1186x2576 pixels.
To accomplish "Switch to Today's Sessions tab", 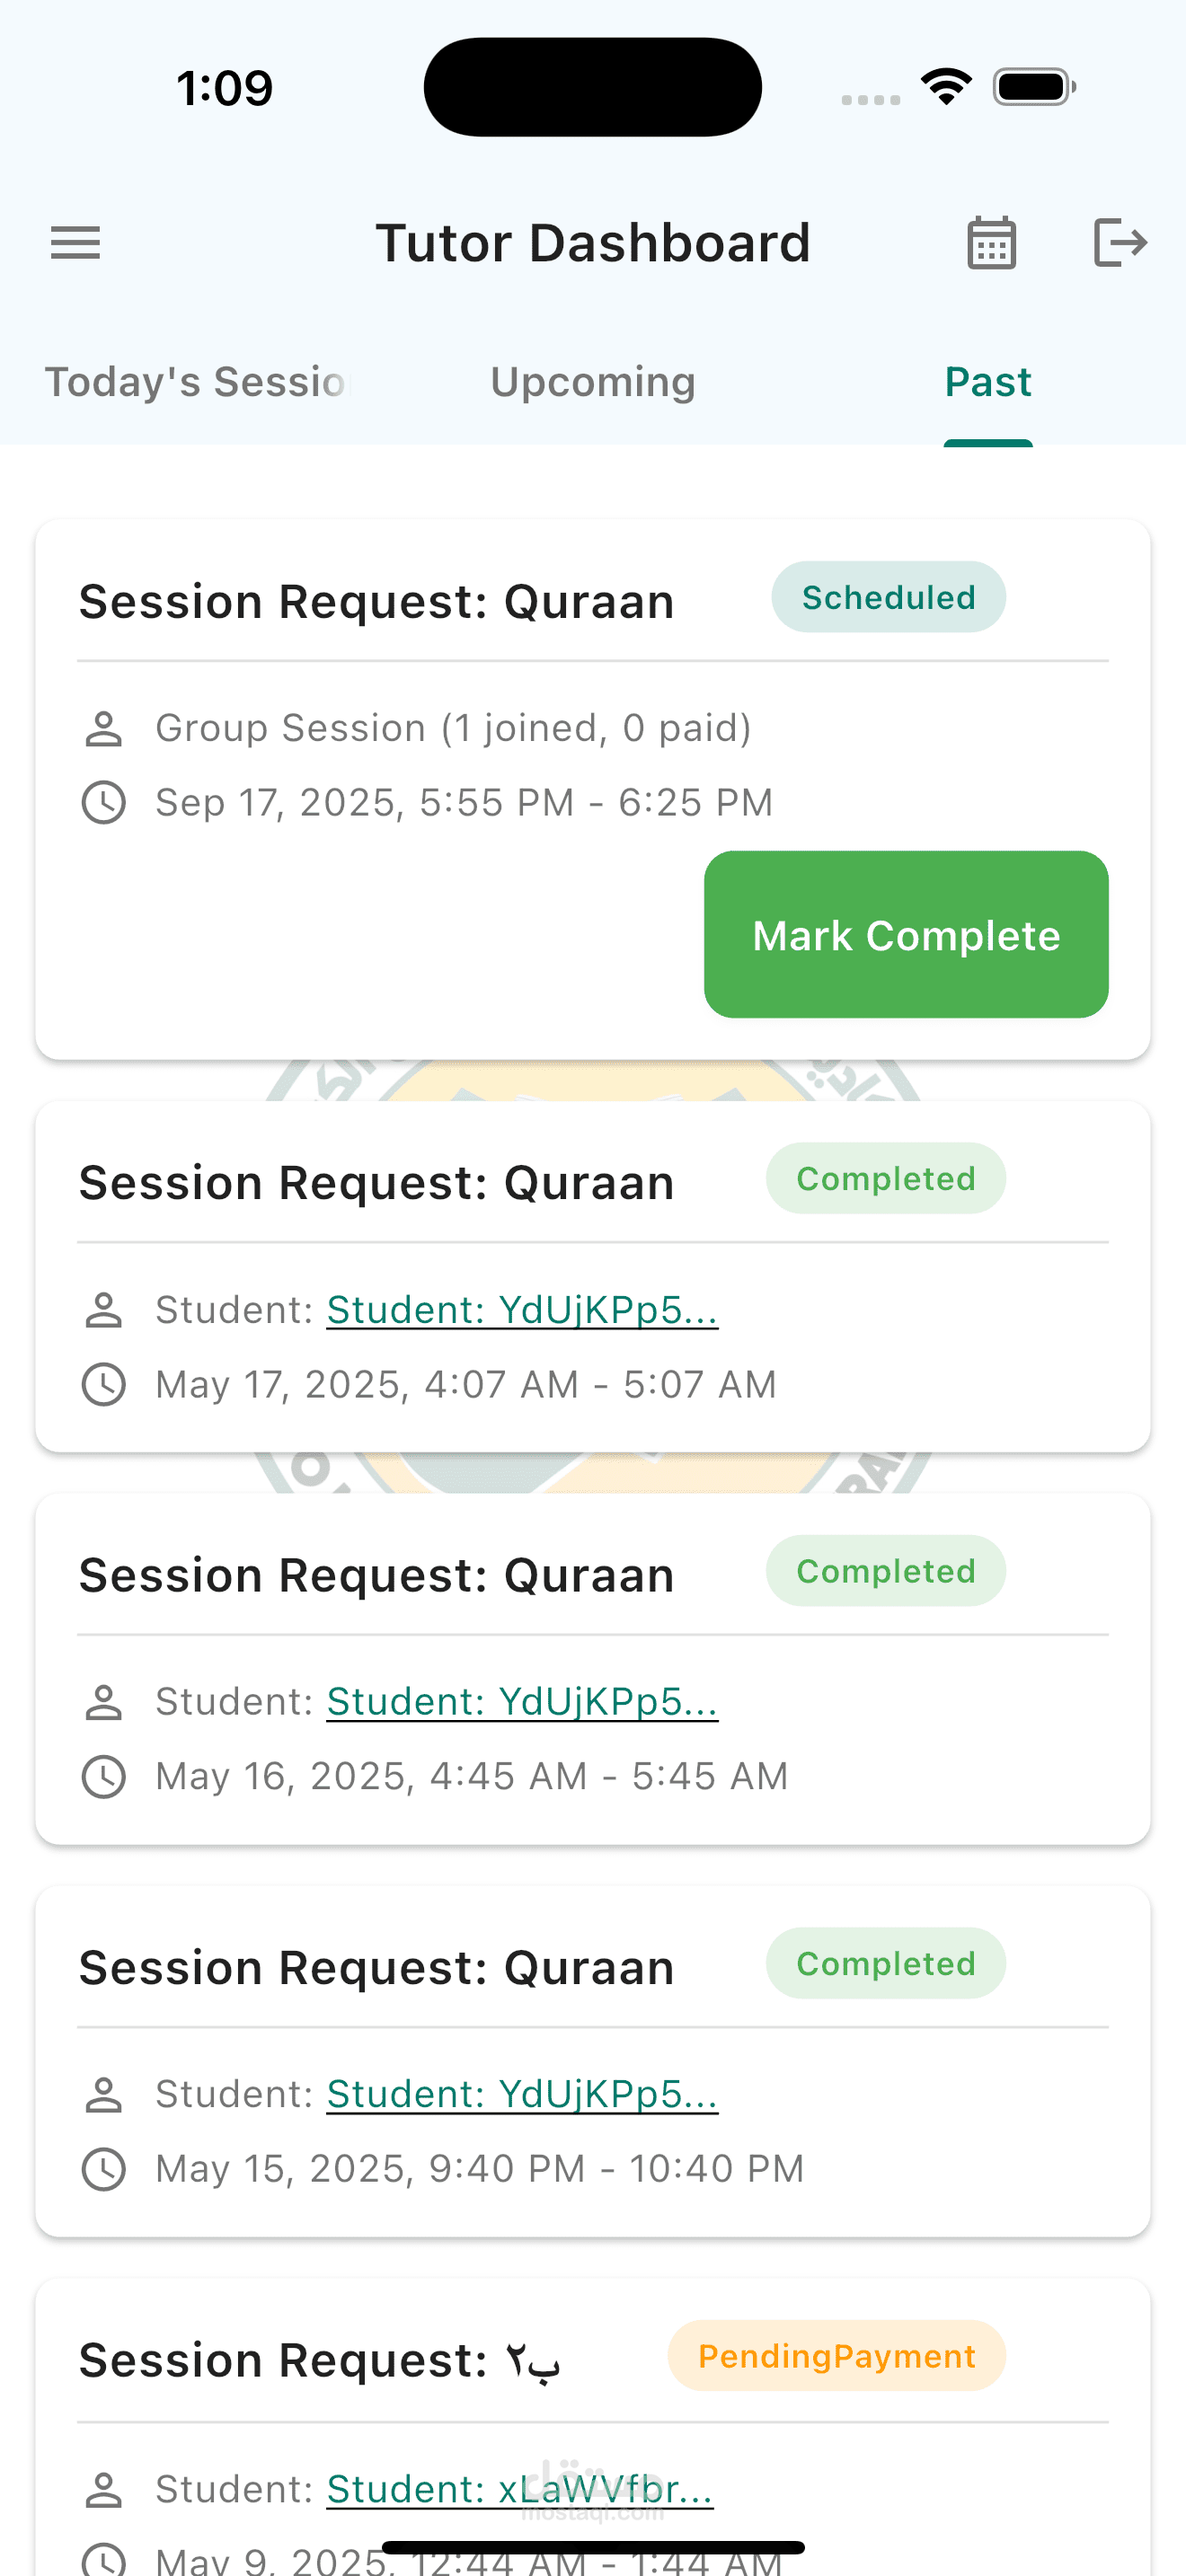I will click(197, 383).
